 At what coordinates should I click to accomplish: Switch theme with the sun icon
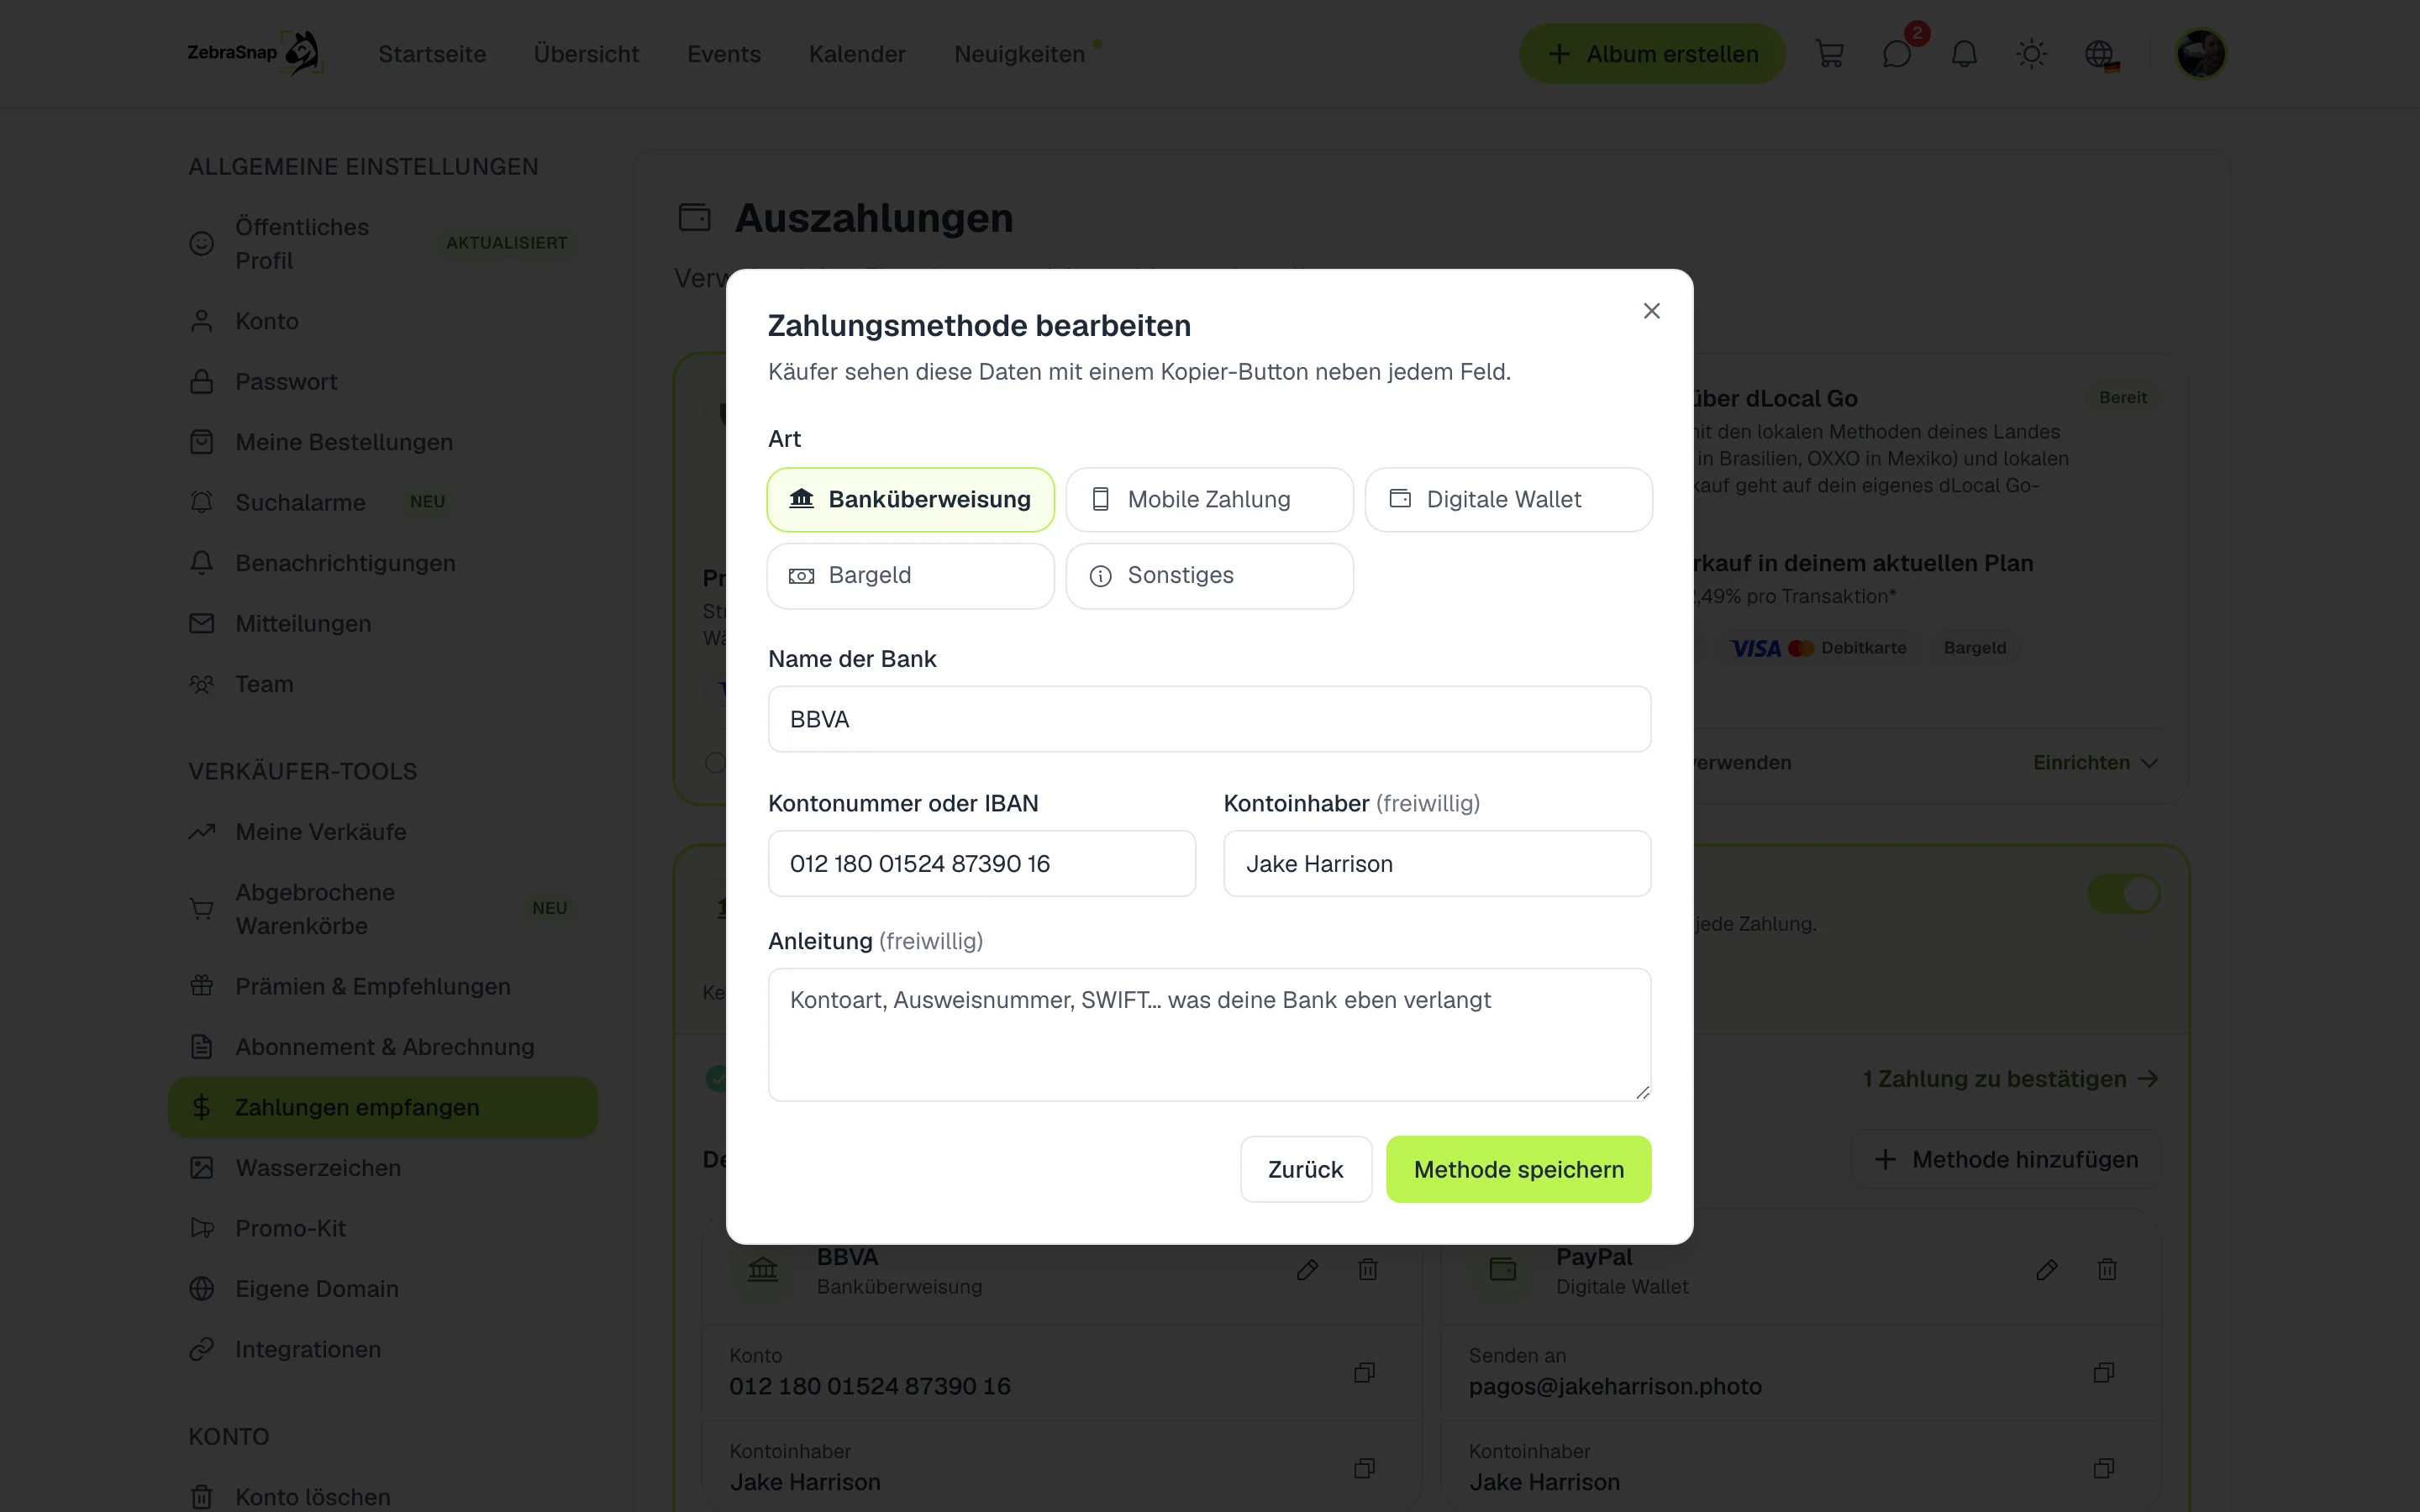2031,54
